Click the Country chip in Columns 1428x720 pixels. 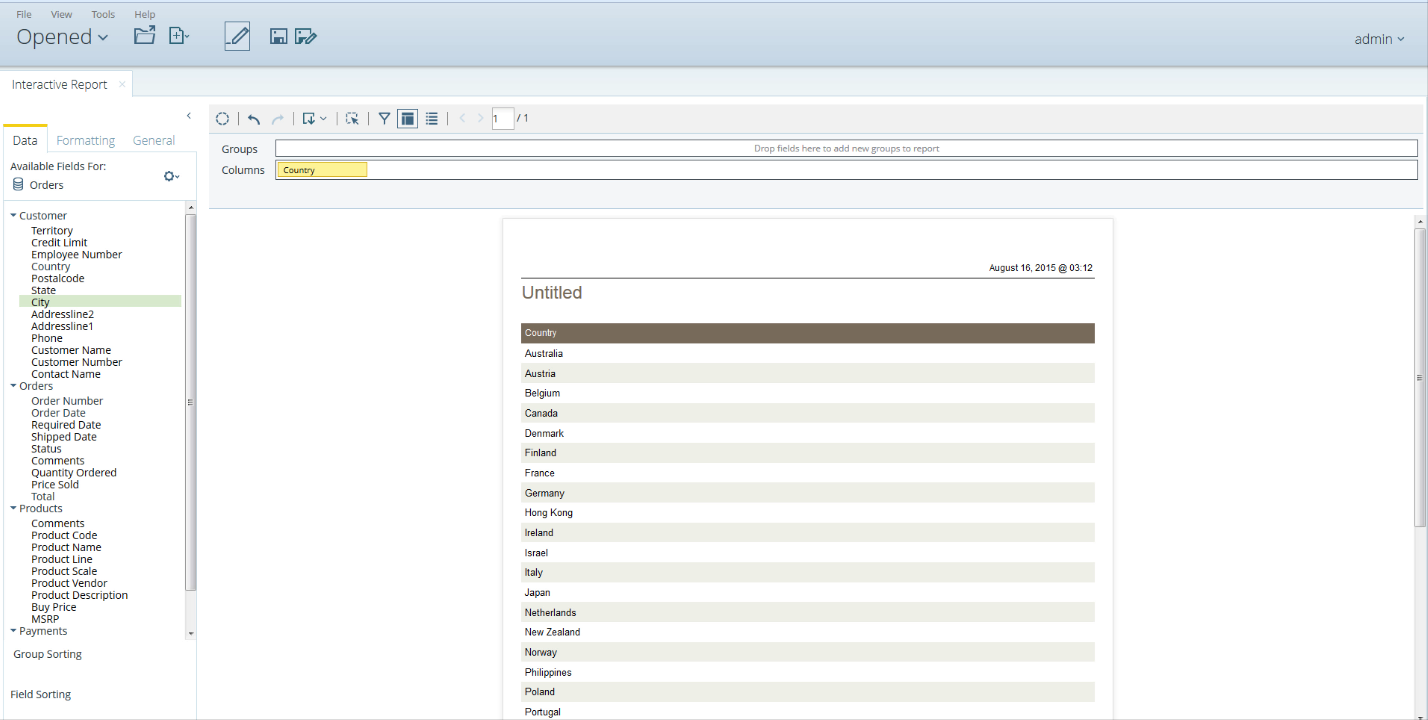point(322,170)
